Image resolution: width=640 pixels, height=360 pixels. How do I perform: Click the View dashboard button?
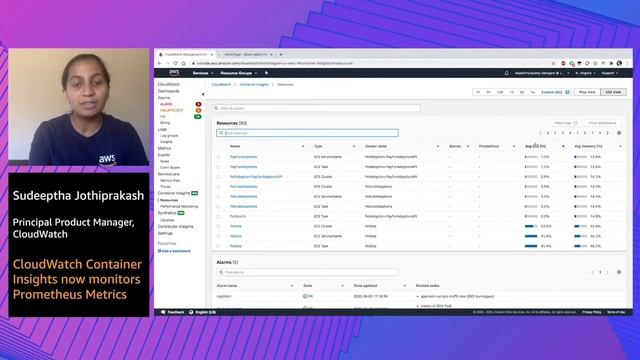(x=602, y=123)
